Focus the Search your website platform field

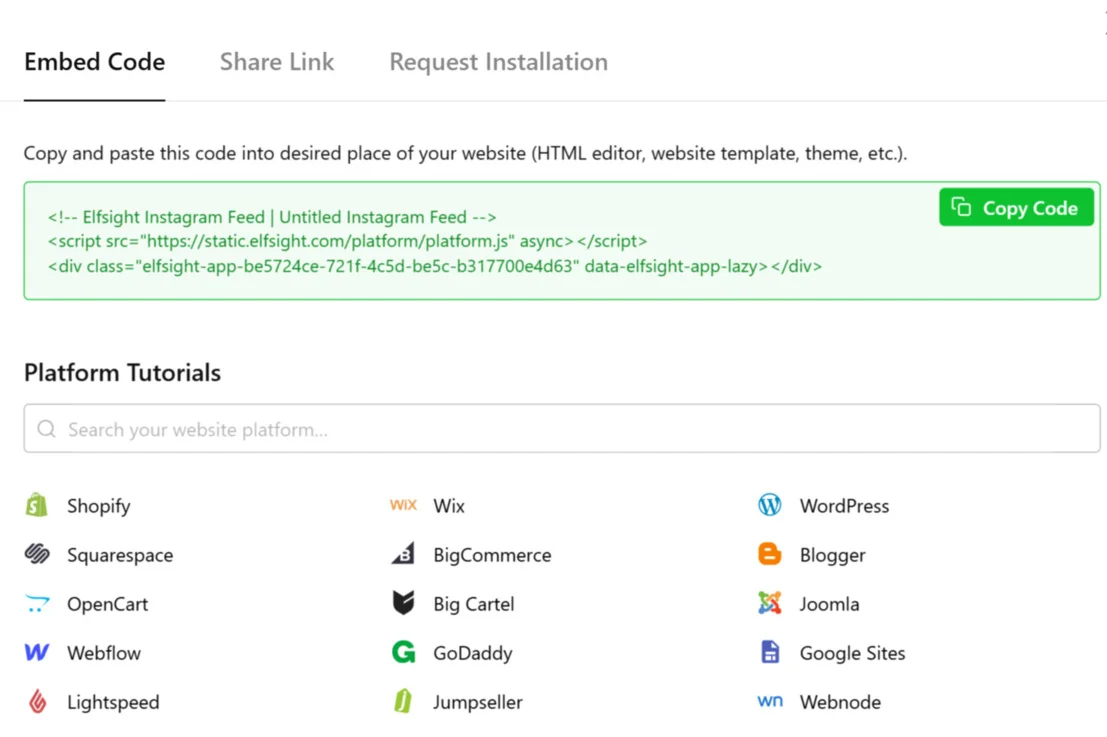coord(562,429)
